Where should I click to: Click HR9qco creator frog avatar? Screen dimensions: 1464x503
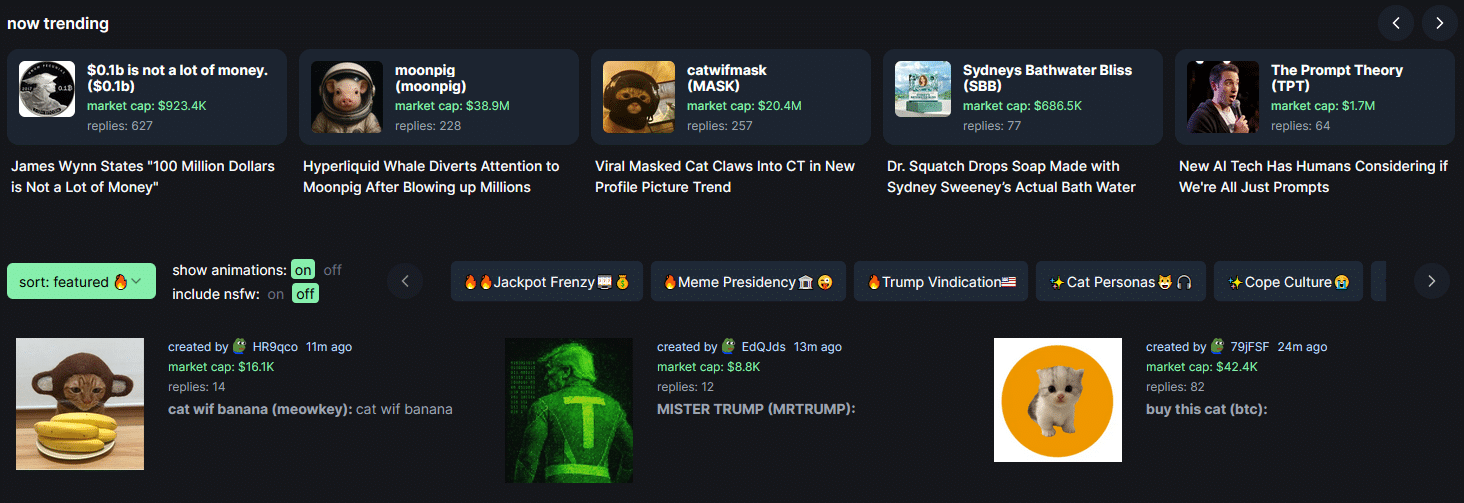coord(240,346)
